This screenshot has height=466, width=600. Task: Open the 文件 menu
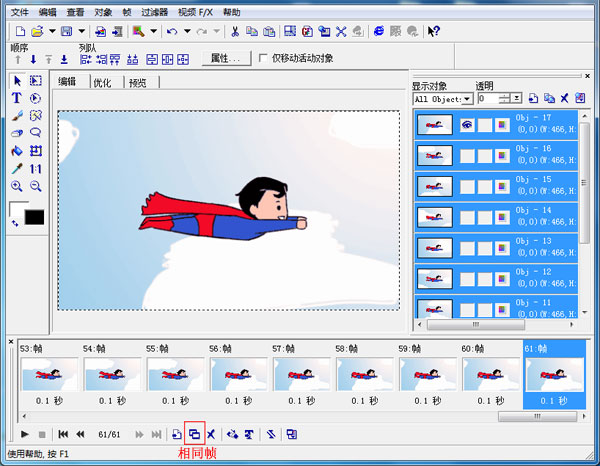click(20, 12)
